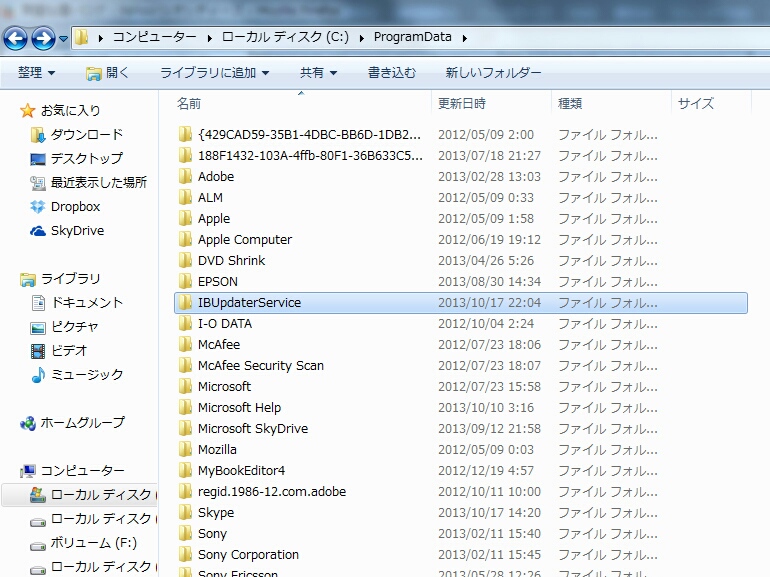Click the ビデオ film icon
Viewport: 770px width, 577px height.
pyautogui.click(x=38, y=351)
